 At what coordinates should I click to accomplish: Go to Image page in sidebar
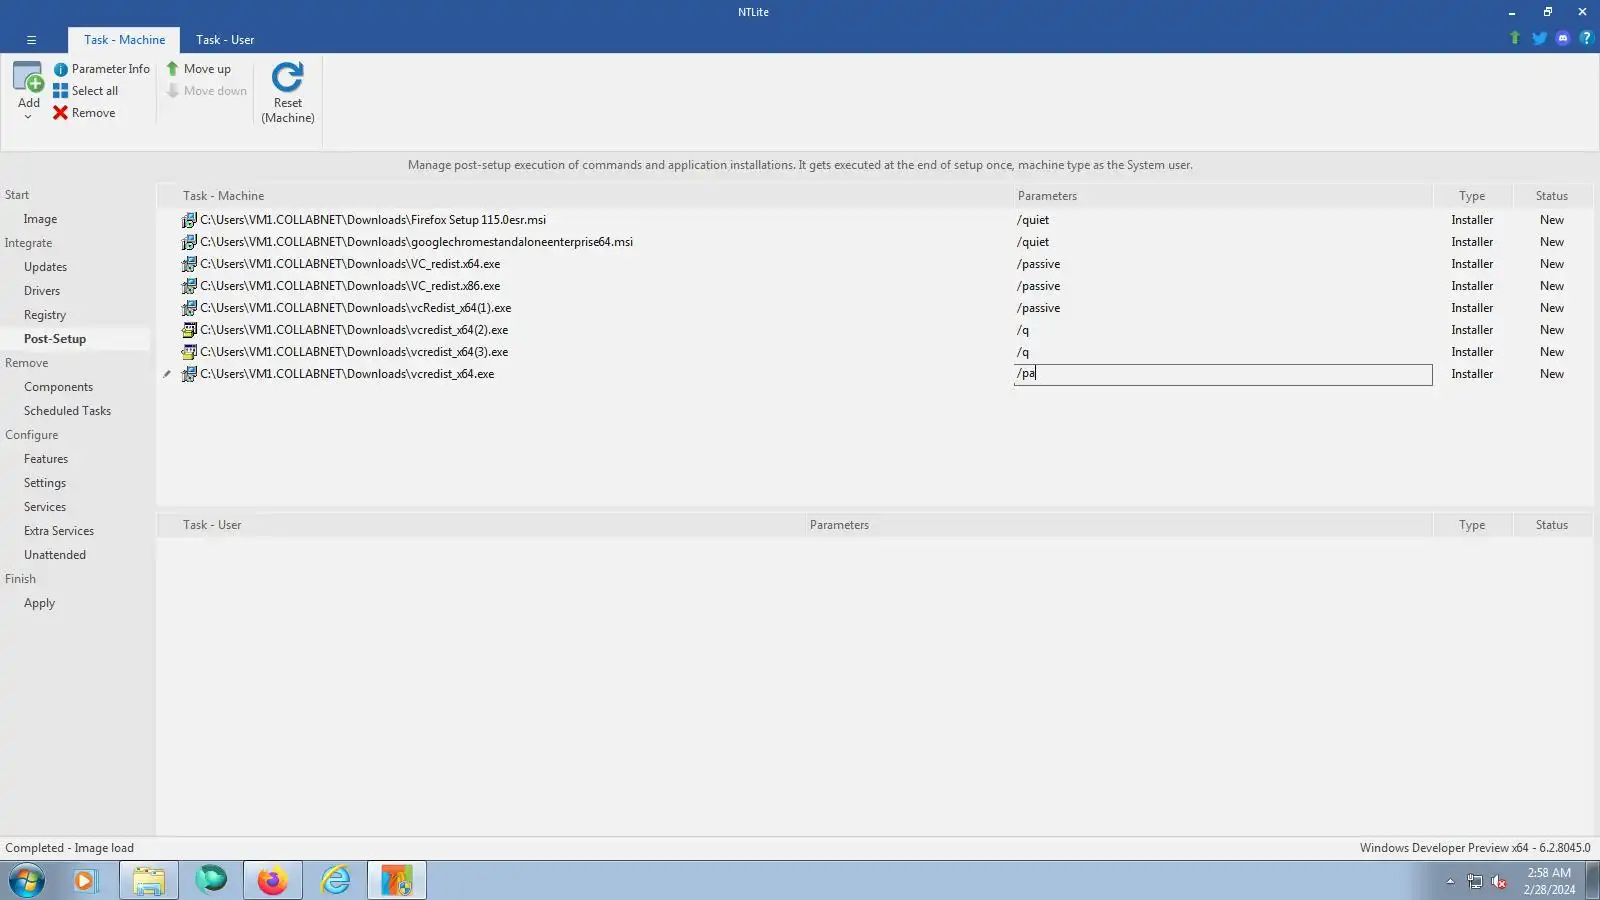coord(40,219)
